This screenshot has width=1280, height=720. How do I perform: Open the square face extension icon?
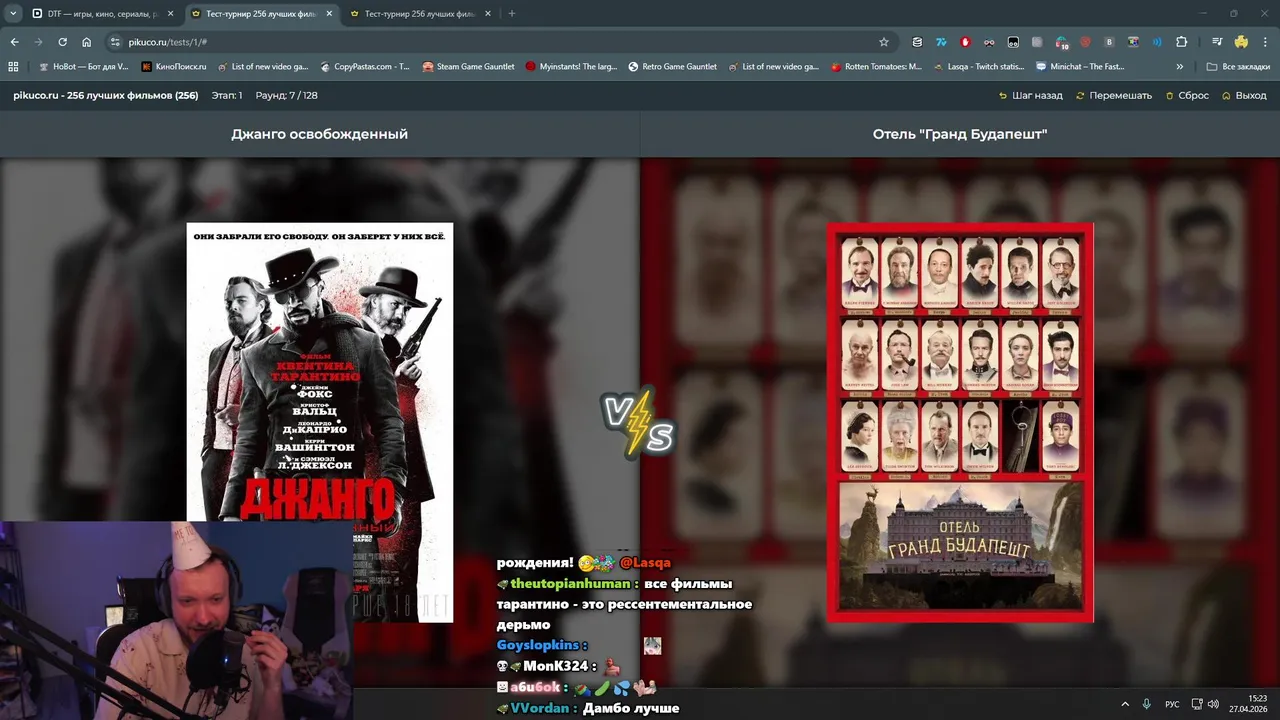click(1013, 42)
